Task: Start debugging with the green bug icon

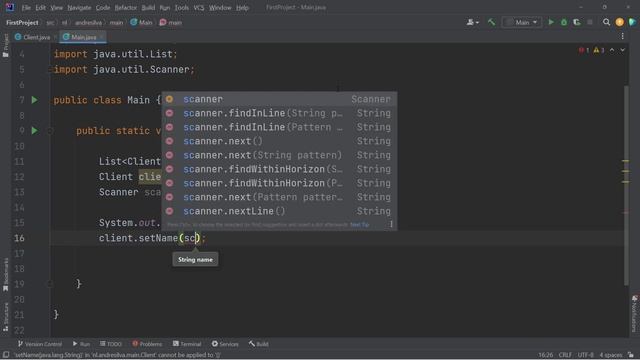Action: pyautogui.click(x=564, y=22)
